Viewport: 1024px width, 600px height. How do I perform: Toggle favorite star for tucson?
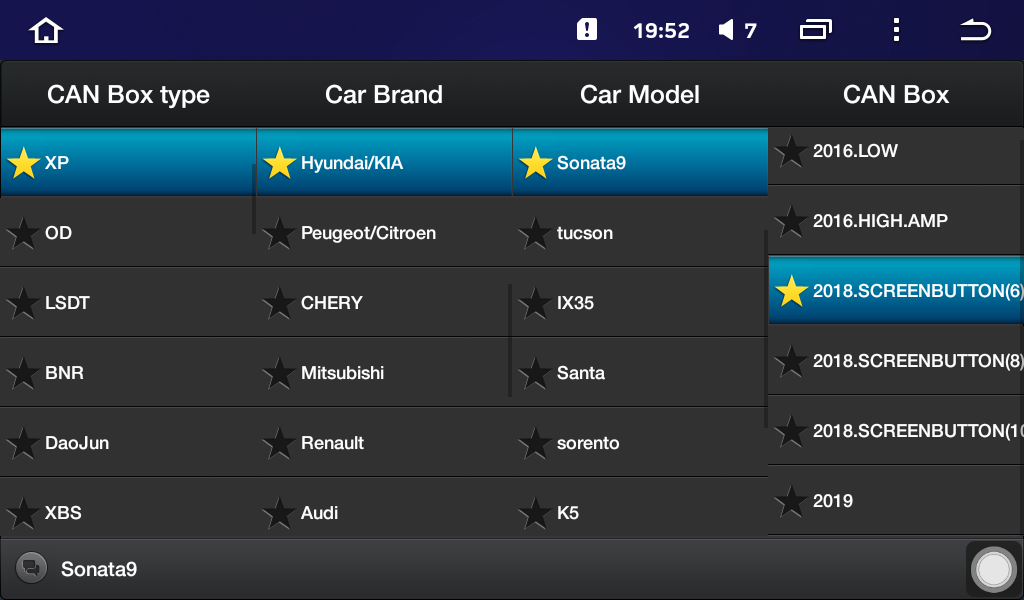click(535, 234)
